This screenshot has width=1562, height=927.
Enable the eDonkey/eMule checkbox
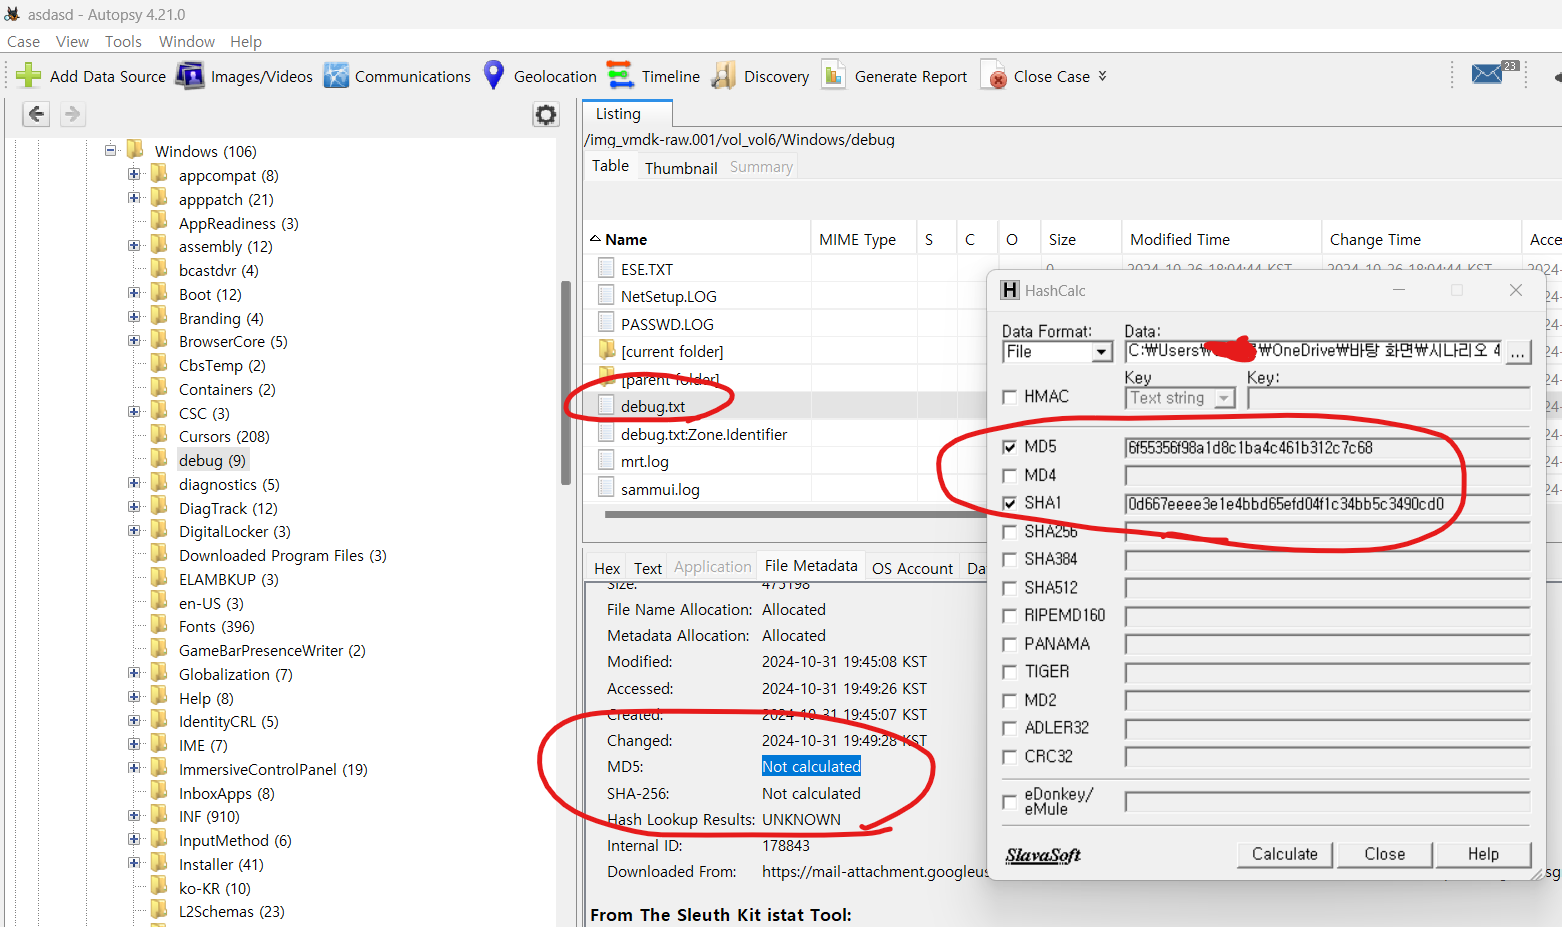click(x=1010, y=801)
